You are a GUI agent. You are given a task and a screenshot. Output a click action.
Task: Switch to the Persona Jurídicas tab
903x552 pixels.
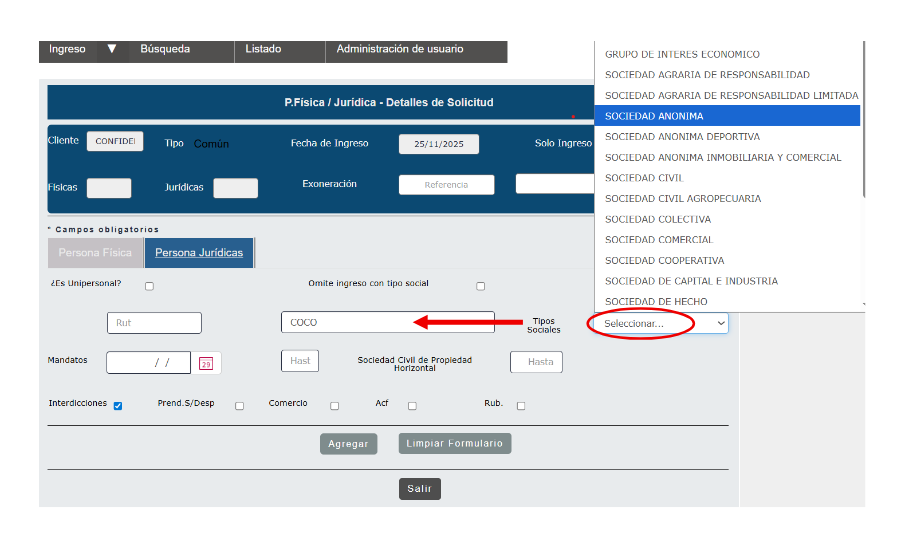(199, 253)
